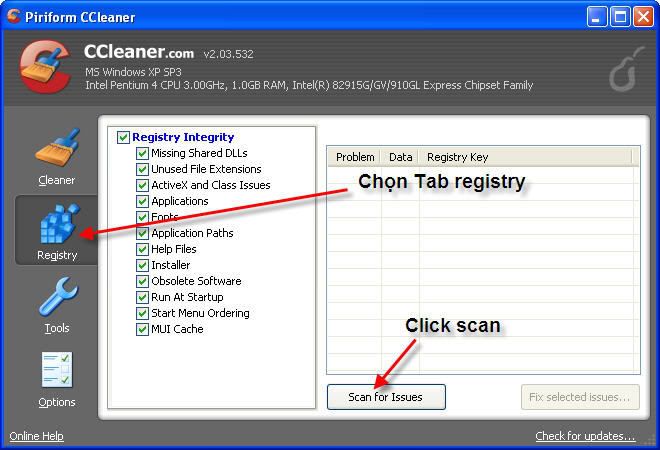
Task: Toggle the Installer checkbox
Action: coord(142,265)
